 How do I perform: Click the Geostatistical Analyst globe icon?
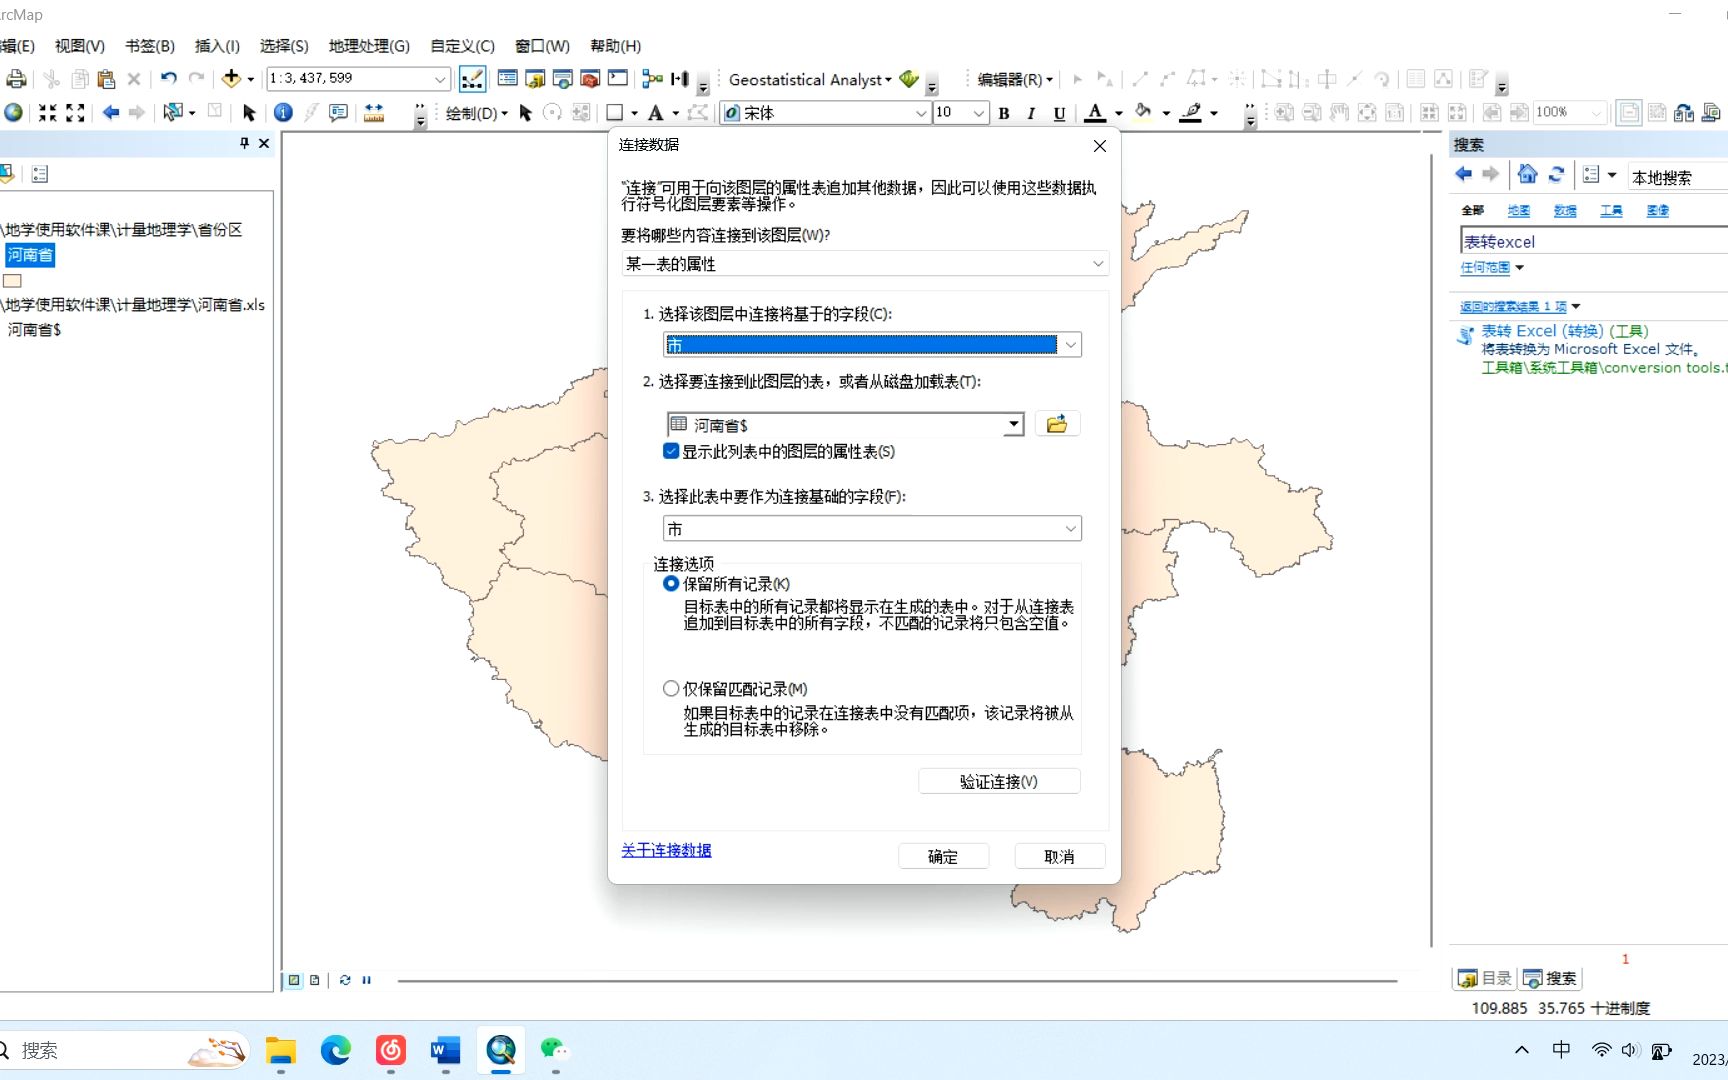(908, 79)
